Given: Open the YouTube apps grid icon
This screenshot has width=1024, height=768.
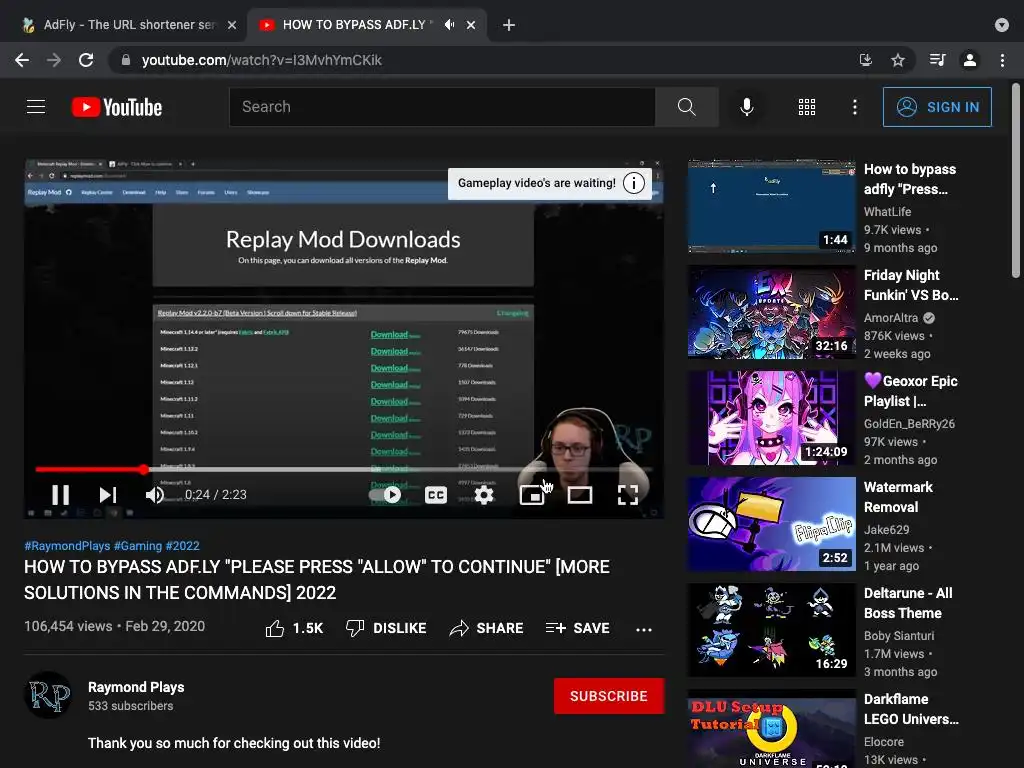Looking at the screenshot, I should 807,106.
